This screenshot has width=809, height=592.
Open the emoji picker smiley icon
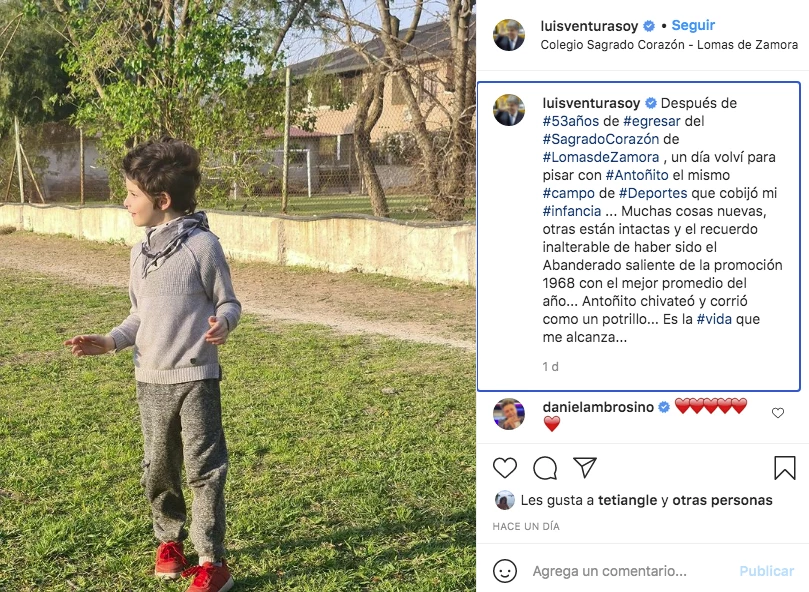point(505,571)
